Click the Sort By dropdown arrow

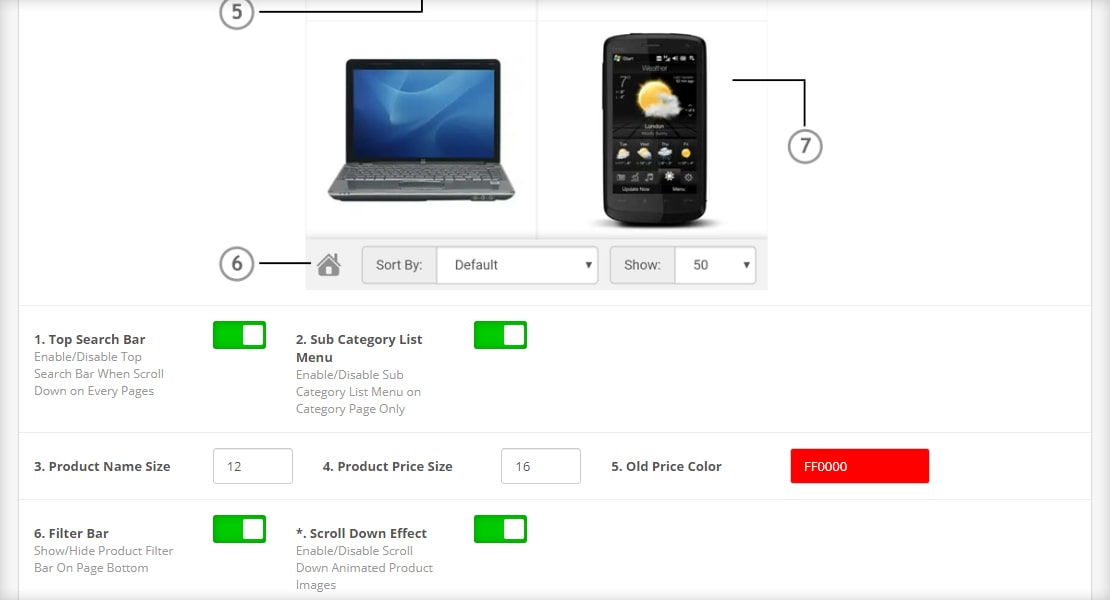(588, 265)
